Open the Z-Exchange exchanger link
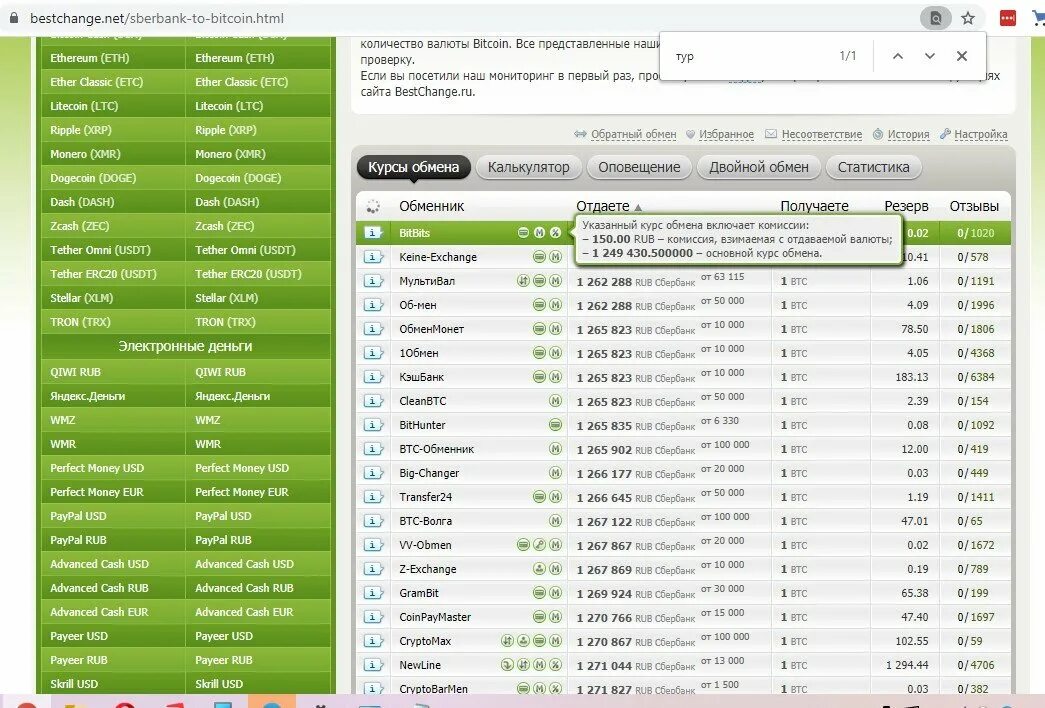Image resolution: width=1045 pixels, height=708 pixels. click(x=428, y=569)
